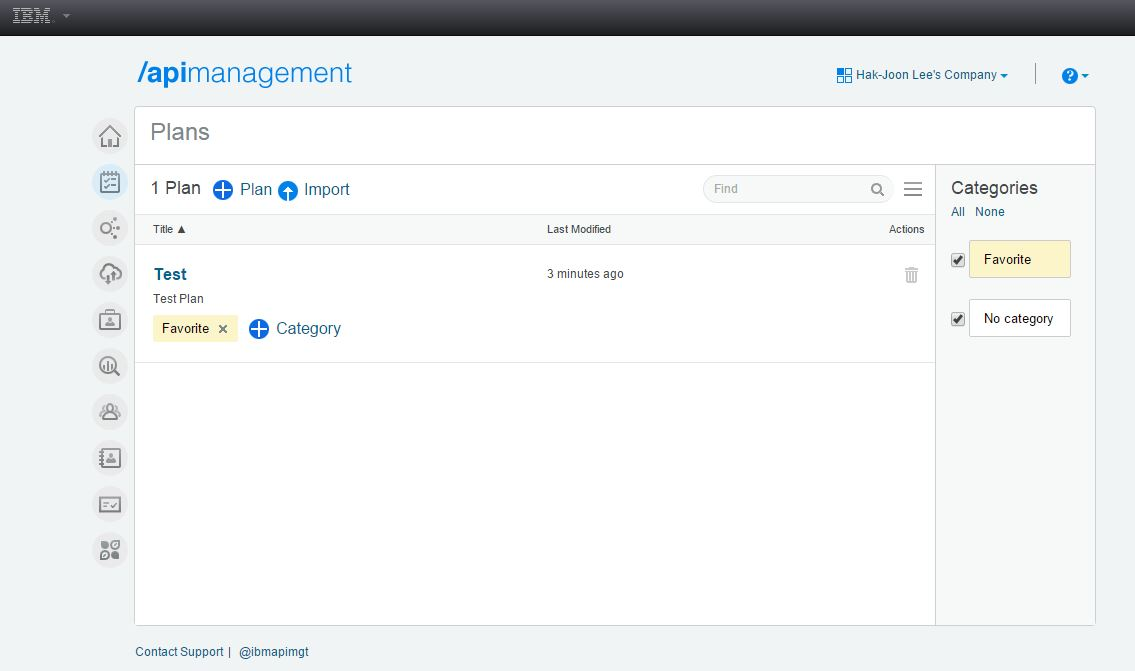Click the white No category label box
1135x671 pixels.
point(1019,318)
